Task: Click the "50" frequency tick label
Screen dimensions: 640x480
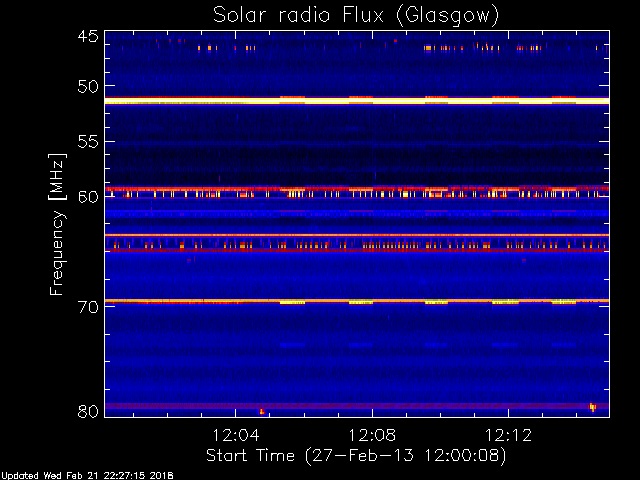Action: point(88,86)
